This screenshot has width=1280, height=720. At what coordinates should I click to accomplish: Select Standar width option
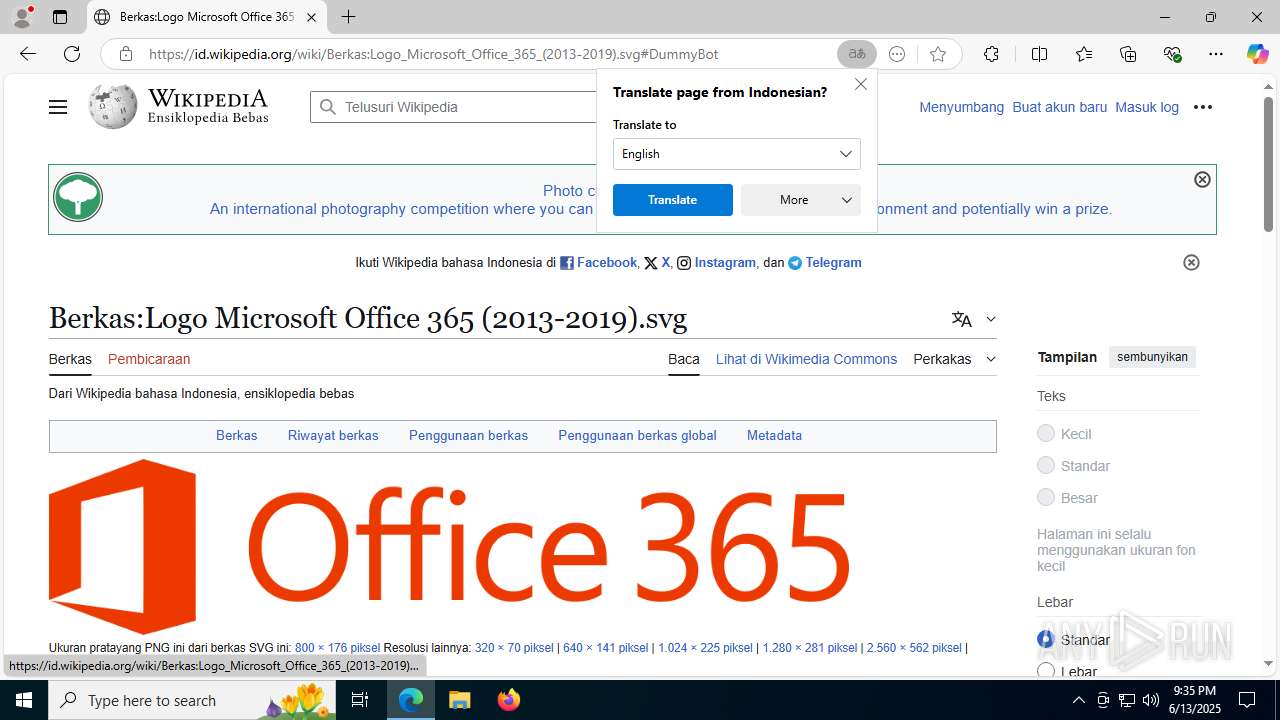pyautogui.click(x=1046, y=639)
